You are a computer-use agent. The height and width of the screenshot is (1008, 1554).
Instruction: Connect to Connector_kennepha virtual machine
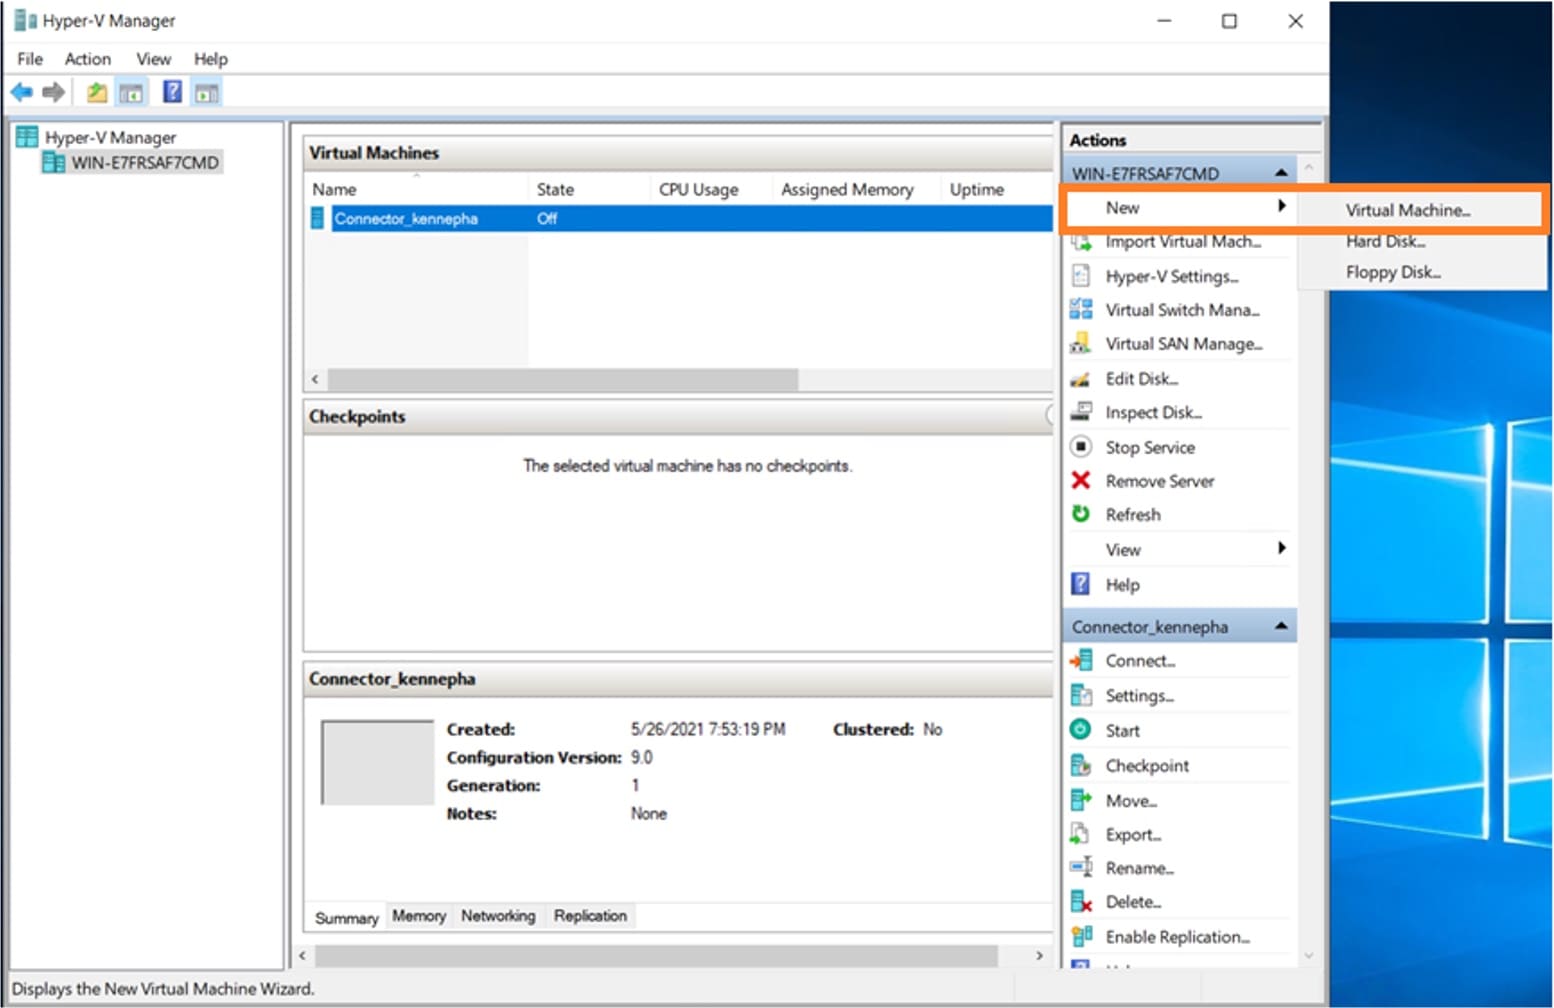(1140, 660)
